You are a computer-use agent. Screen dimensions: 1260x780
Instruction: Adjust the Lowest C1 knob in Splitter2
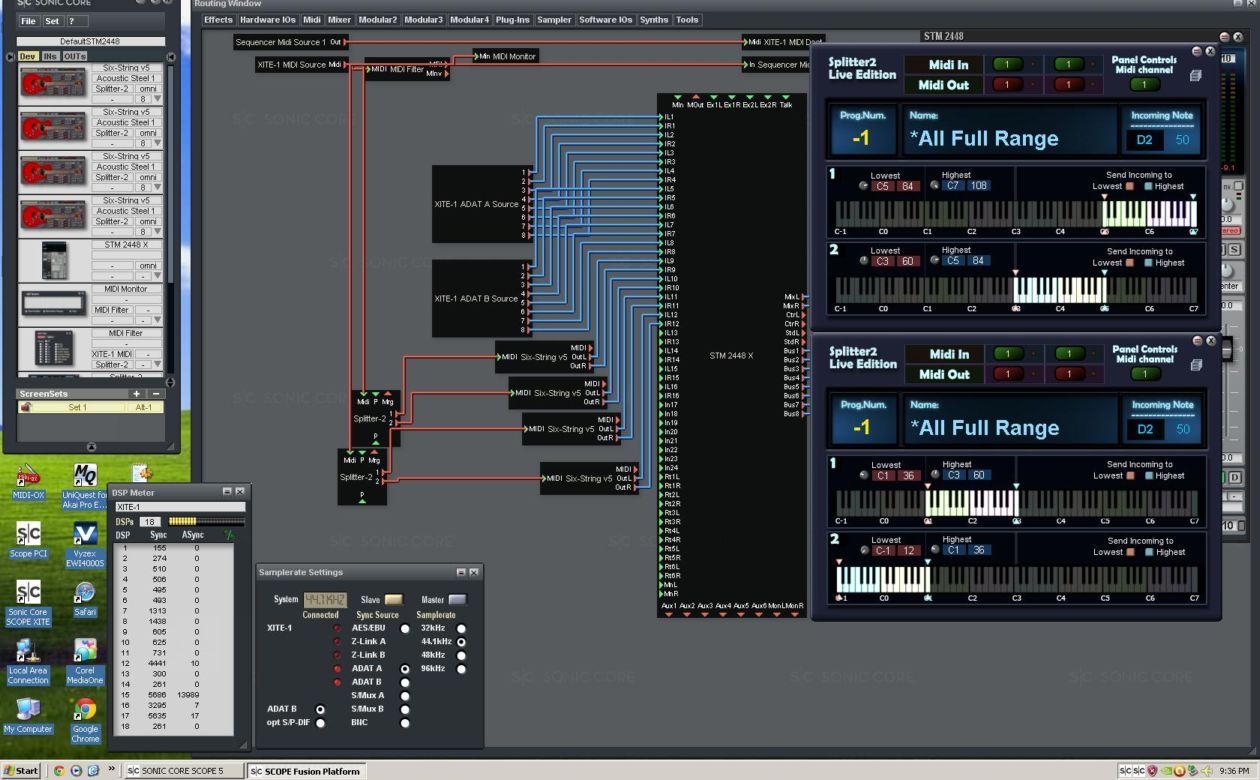864,476
